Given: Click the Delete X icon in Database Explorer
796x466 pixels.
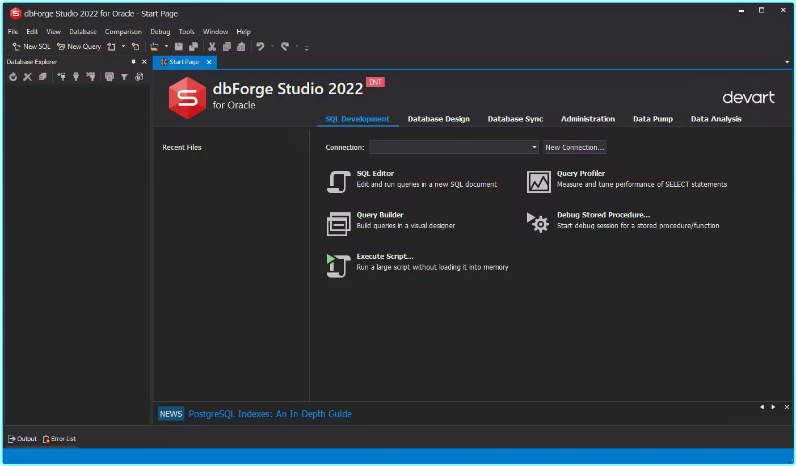Looking at the screenshot, I should coord(27,77).
